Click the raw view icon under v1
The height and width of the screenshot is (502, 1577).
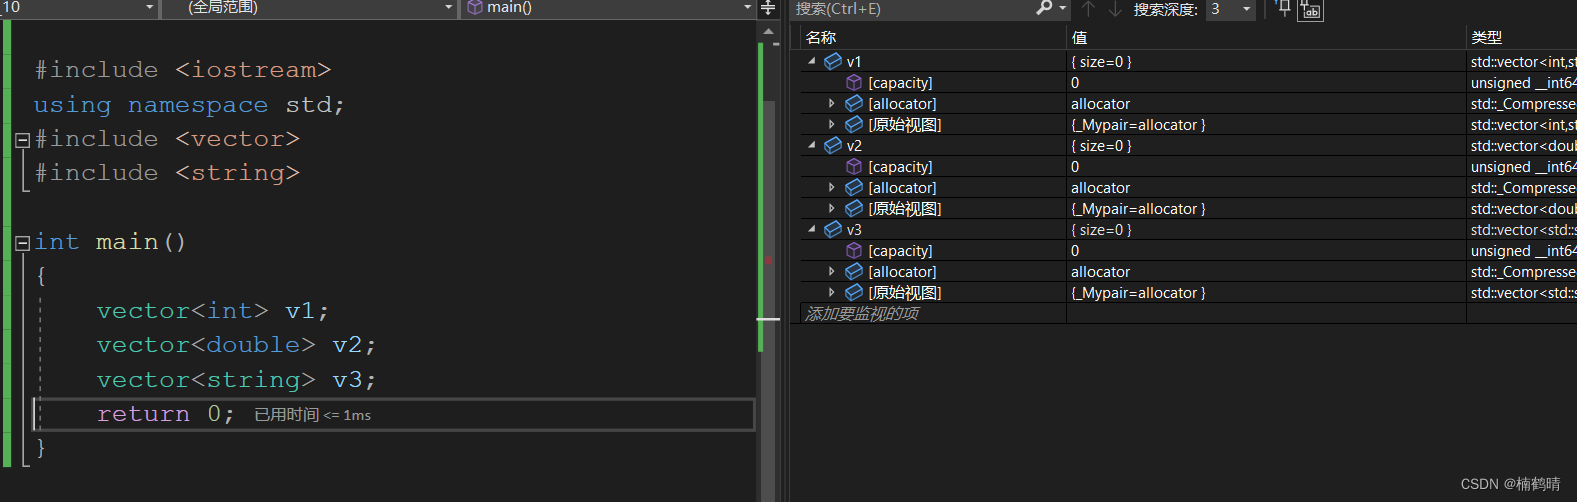pyautogui.click(x=854, y=124)
